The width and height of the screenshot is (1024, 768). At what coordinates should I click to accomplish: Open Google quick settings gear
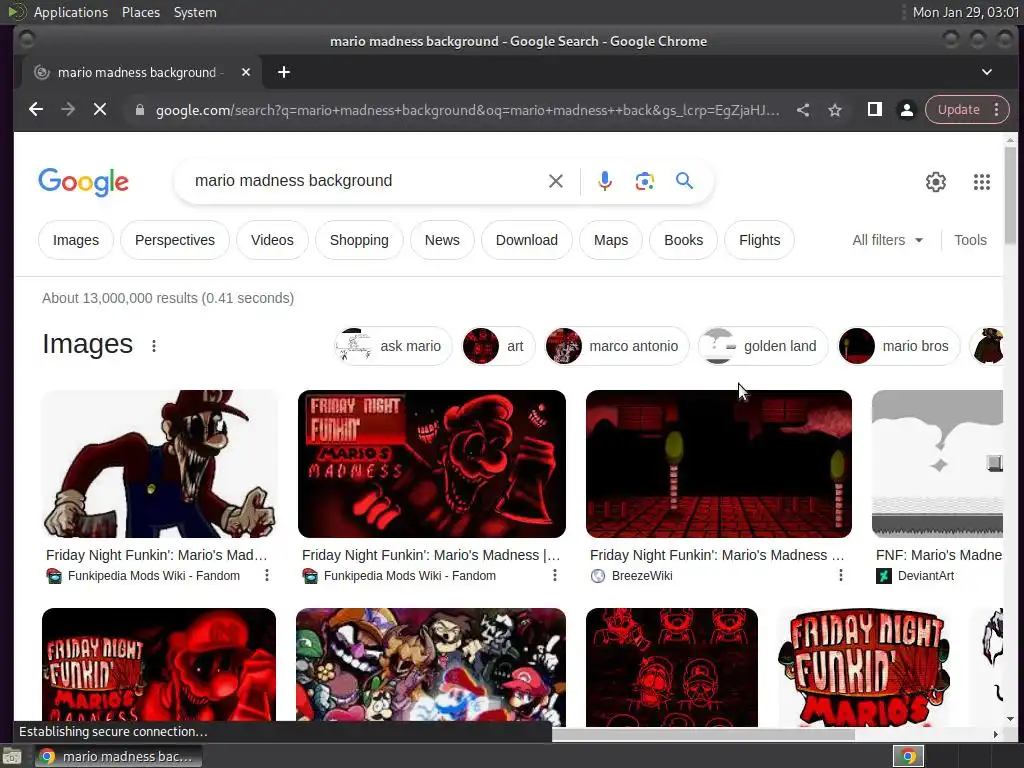tap(936, 182)
